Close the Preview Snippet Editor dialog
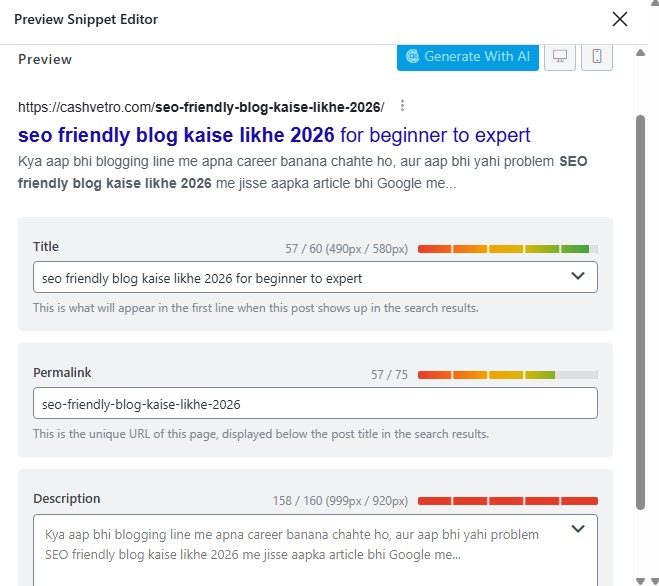The width and height of the screenshot is (659, 586). coord(620,19)
